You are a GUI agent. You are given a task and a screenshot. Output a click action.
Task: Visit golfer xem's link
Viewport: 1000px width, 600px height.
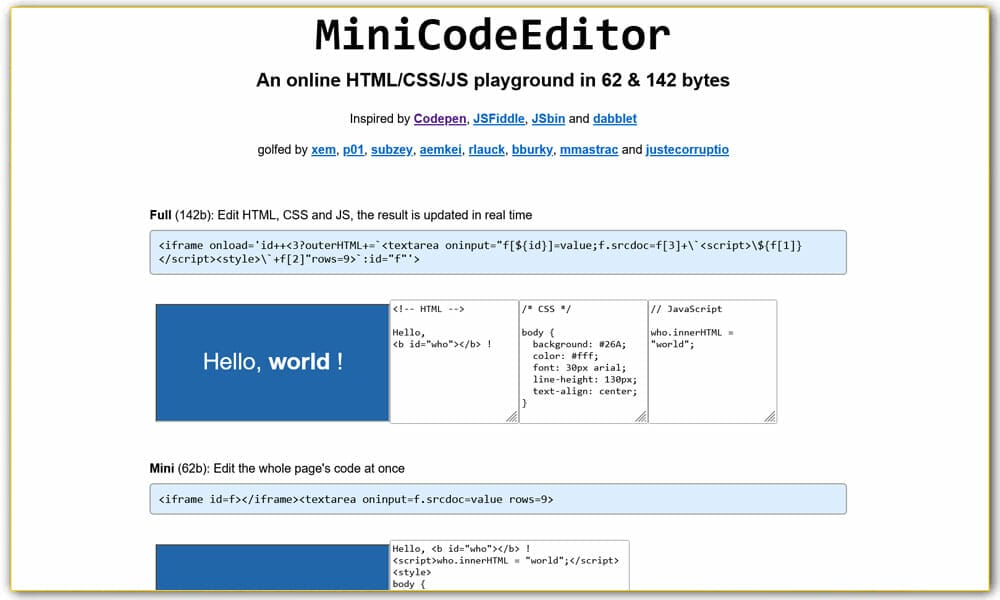[x=323, y=149]
